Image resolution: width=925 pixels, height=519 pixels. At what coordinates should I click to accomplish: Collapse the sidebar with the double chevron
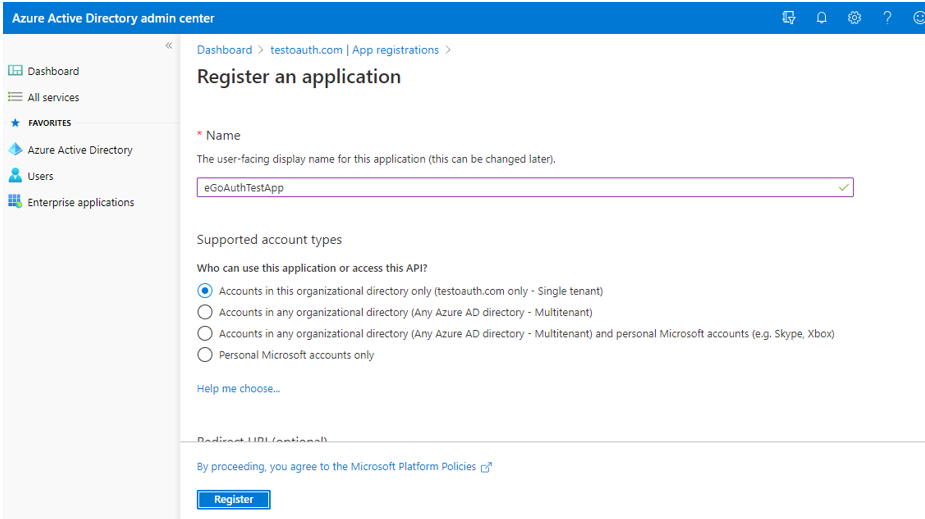[x=169, y=45]
